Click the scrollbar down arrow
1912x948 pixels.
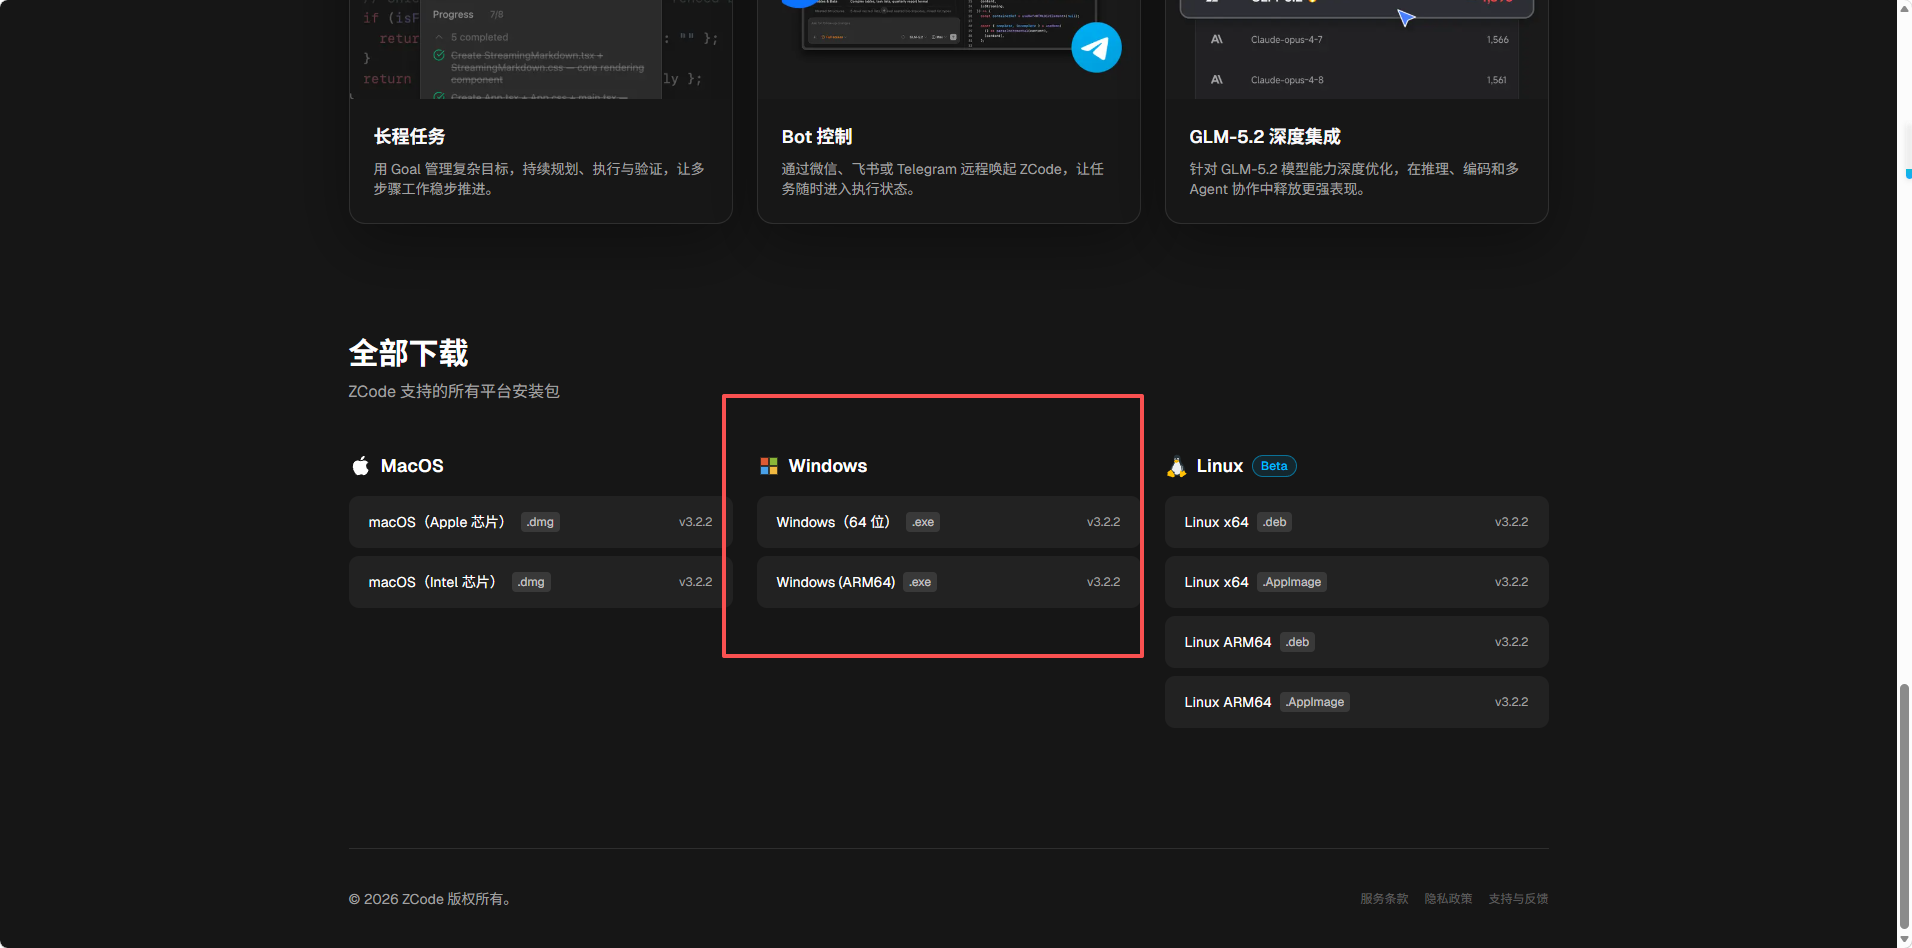click(x=1904, y=940)
